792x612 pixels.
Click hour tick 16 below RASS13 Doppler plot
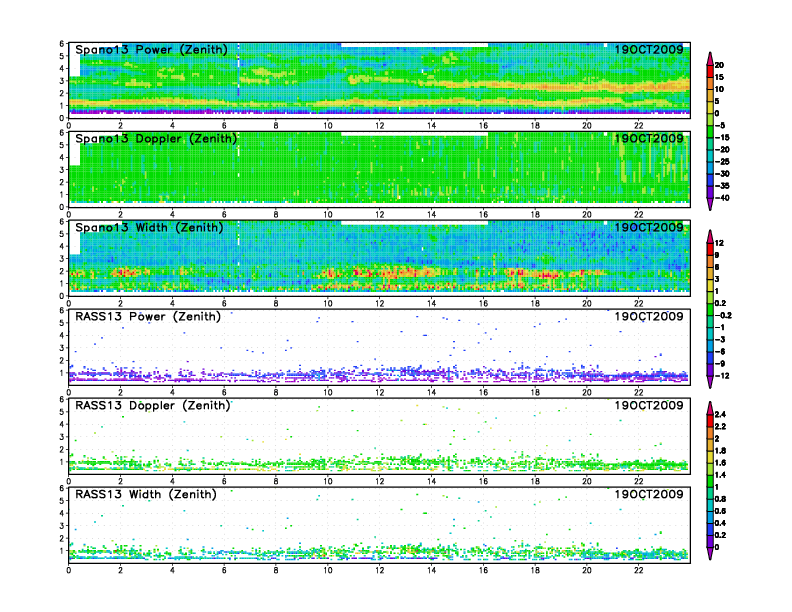(483, 481)
